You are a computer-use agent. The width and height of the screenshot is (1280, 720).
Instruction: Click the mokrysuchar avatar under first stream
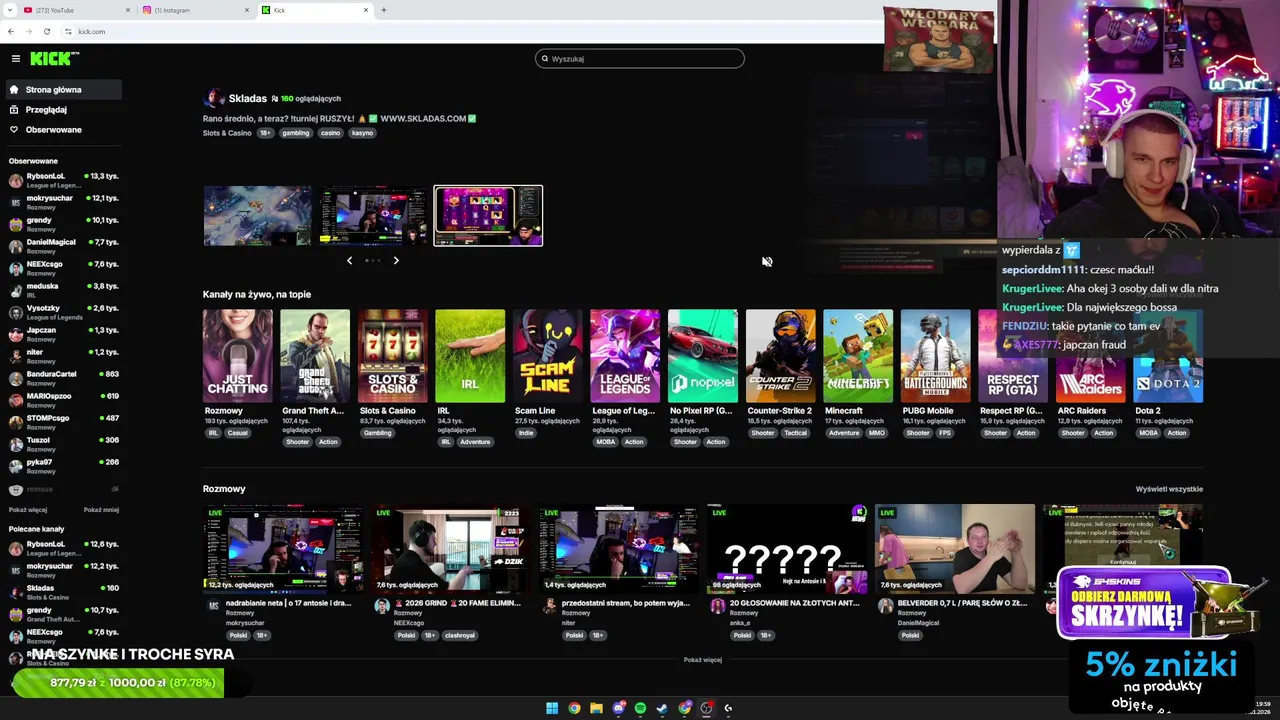(213, 606)
